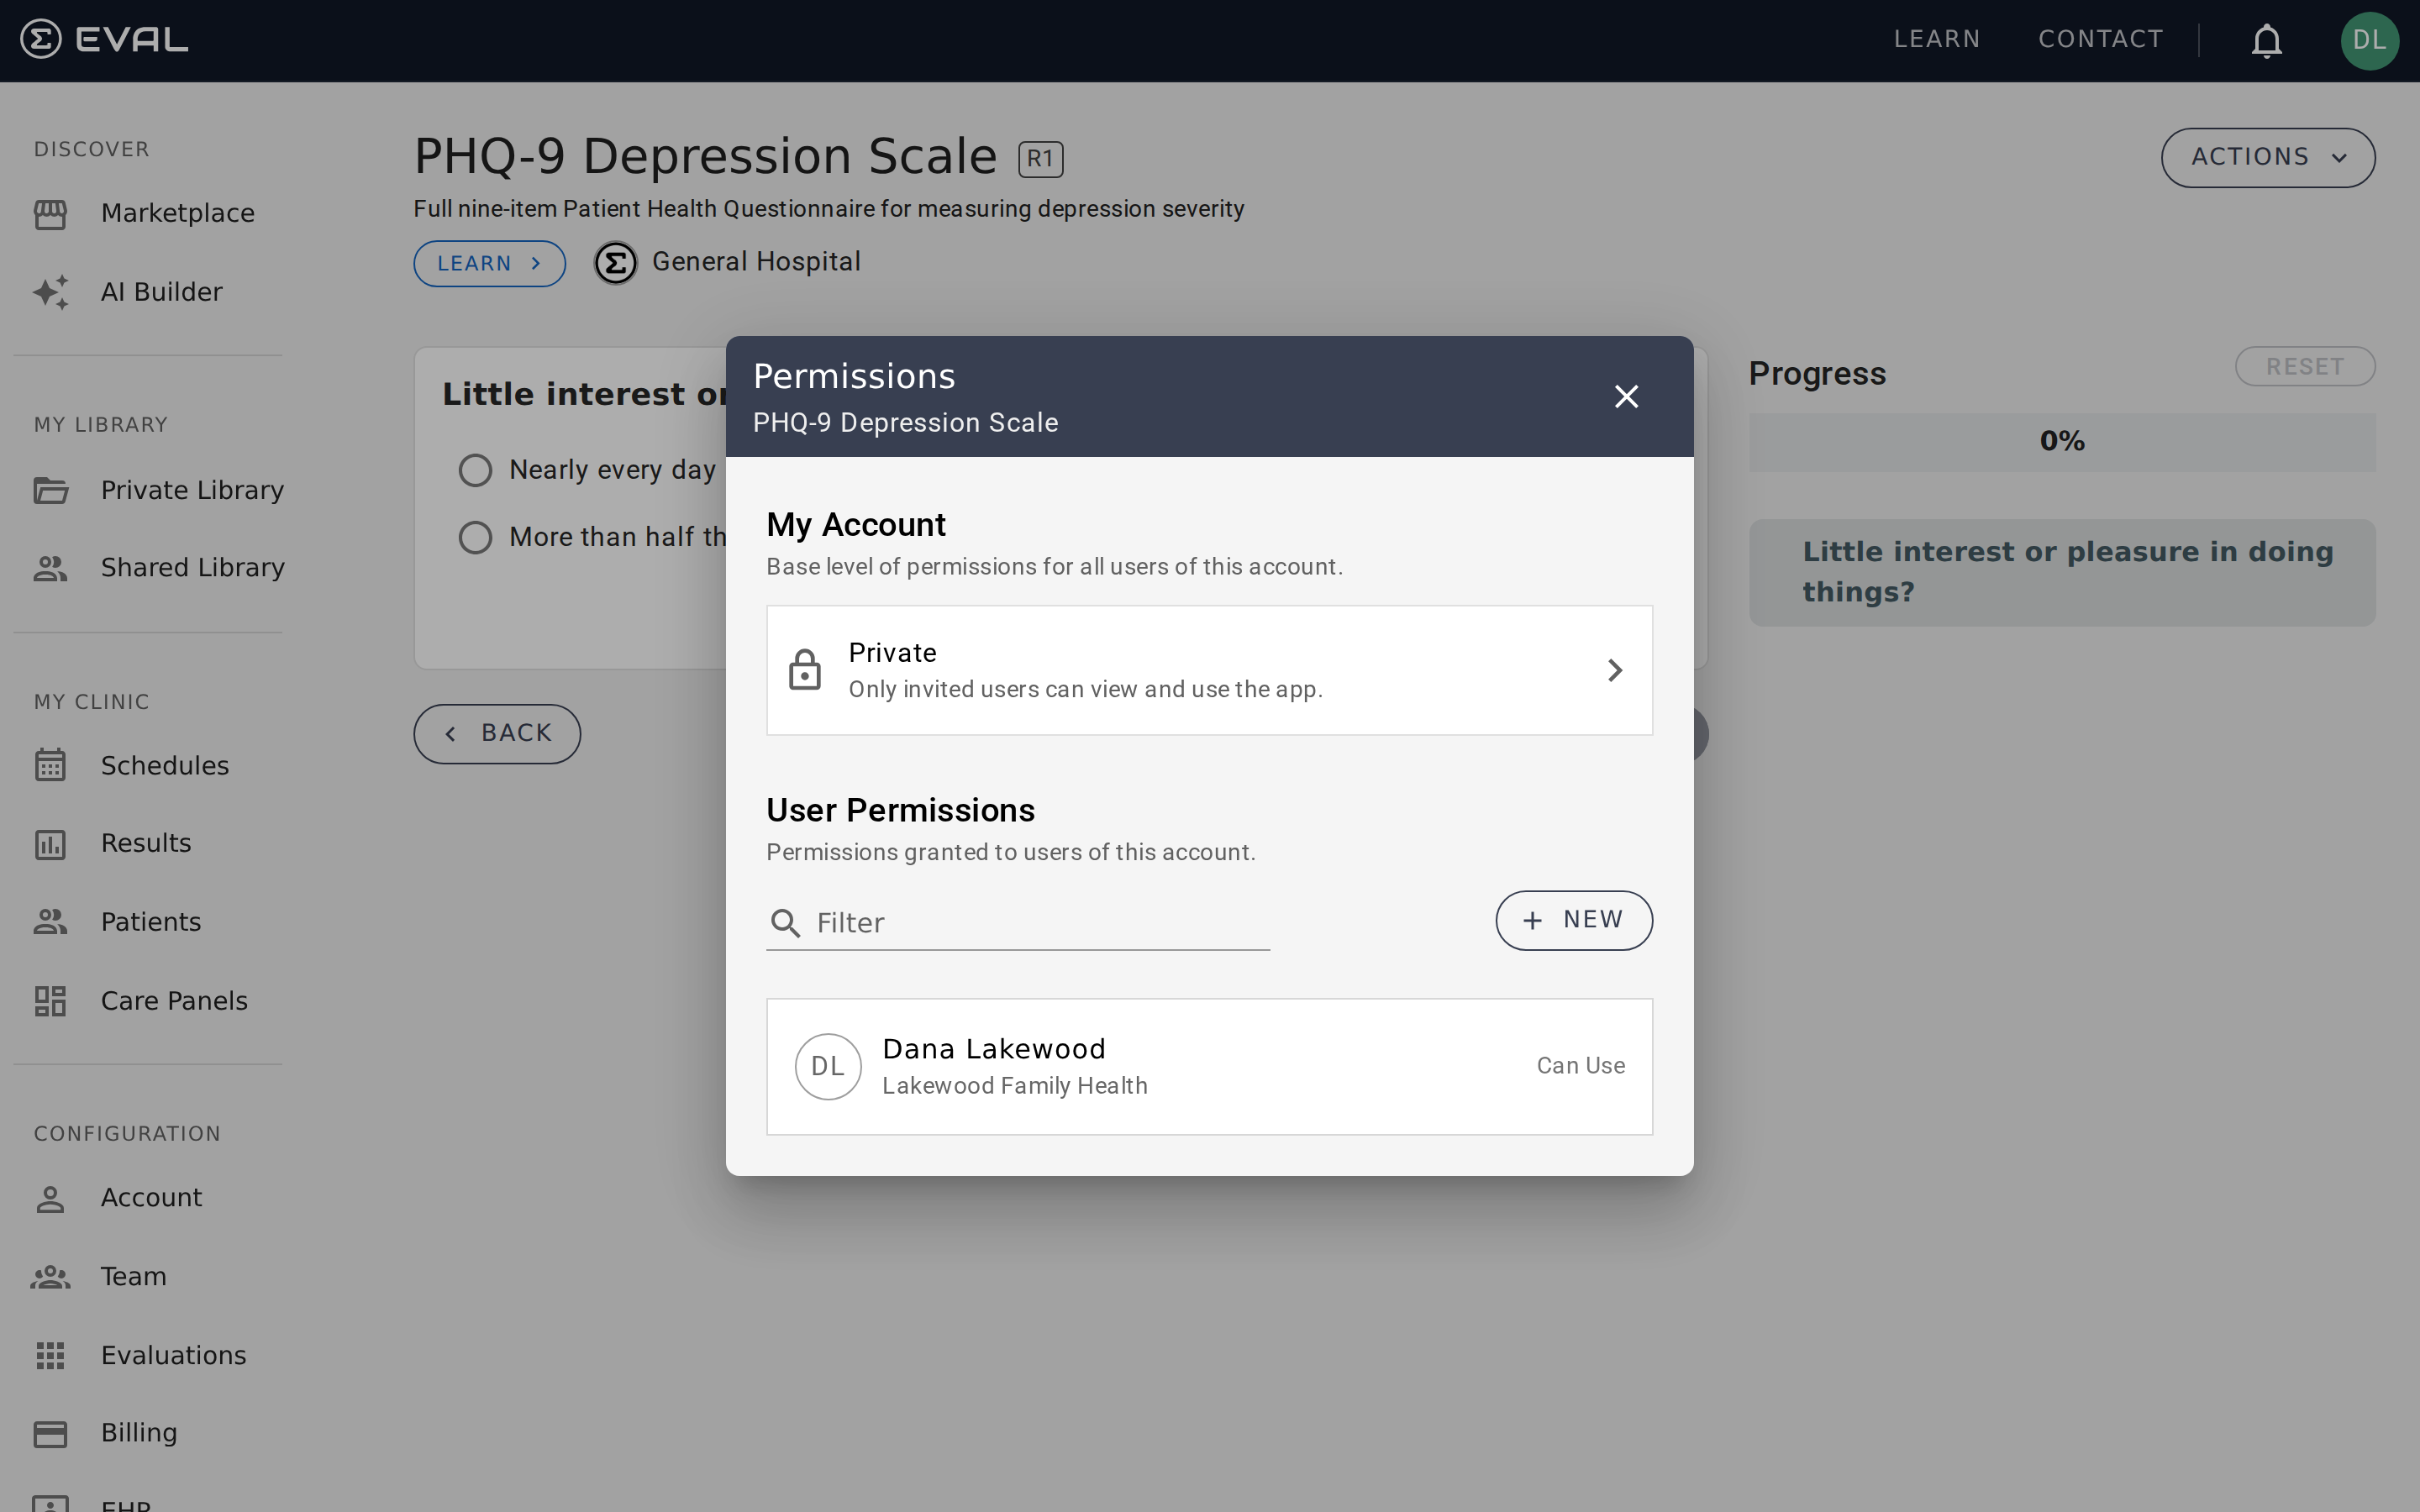Open the Care Panels section
Screen dimensions: 2420x1512
[x=173, y=999]
